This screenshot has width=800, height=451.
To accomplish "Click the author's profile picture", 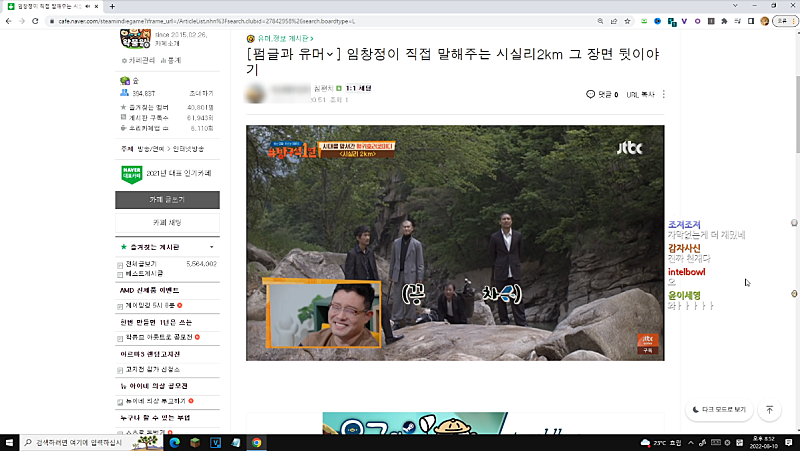I will click(255, 93).
